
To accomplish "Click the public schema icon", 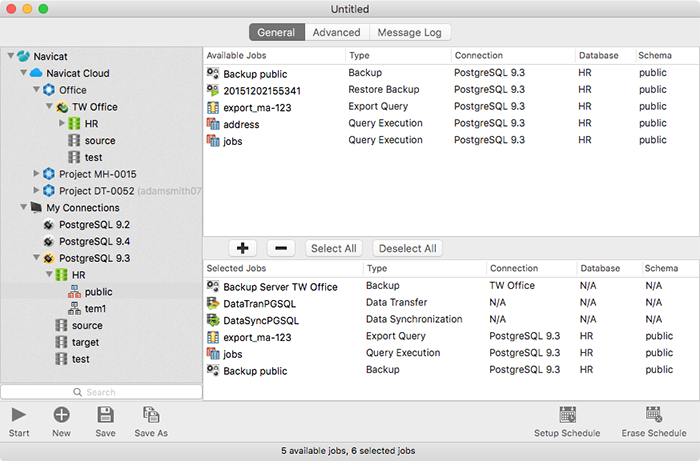I will pos(74,292).
